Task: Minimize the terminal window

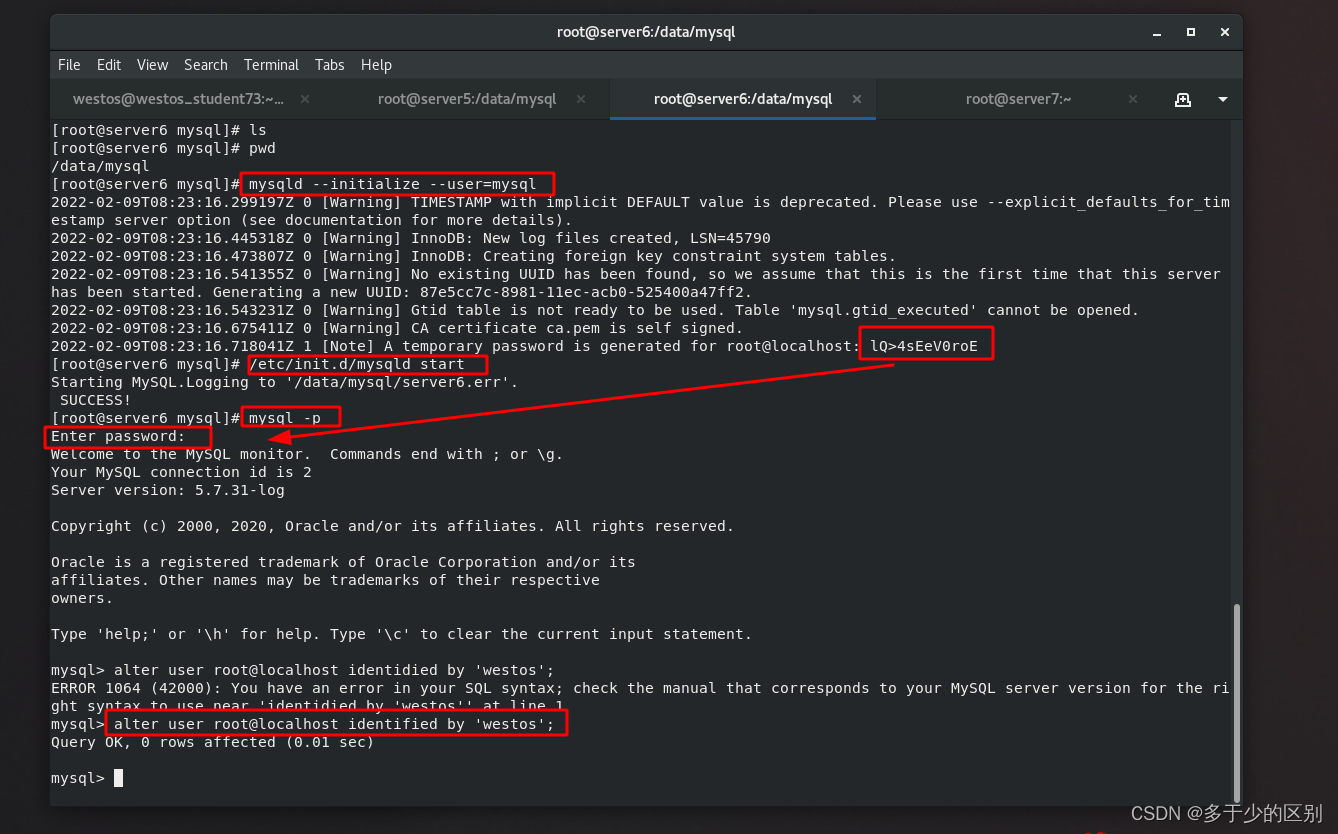Action: 1156,32
